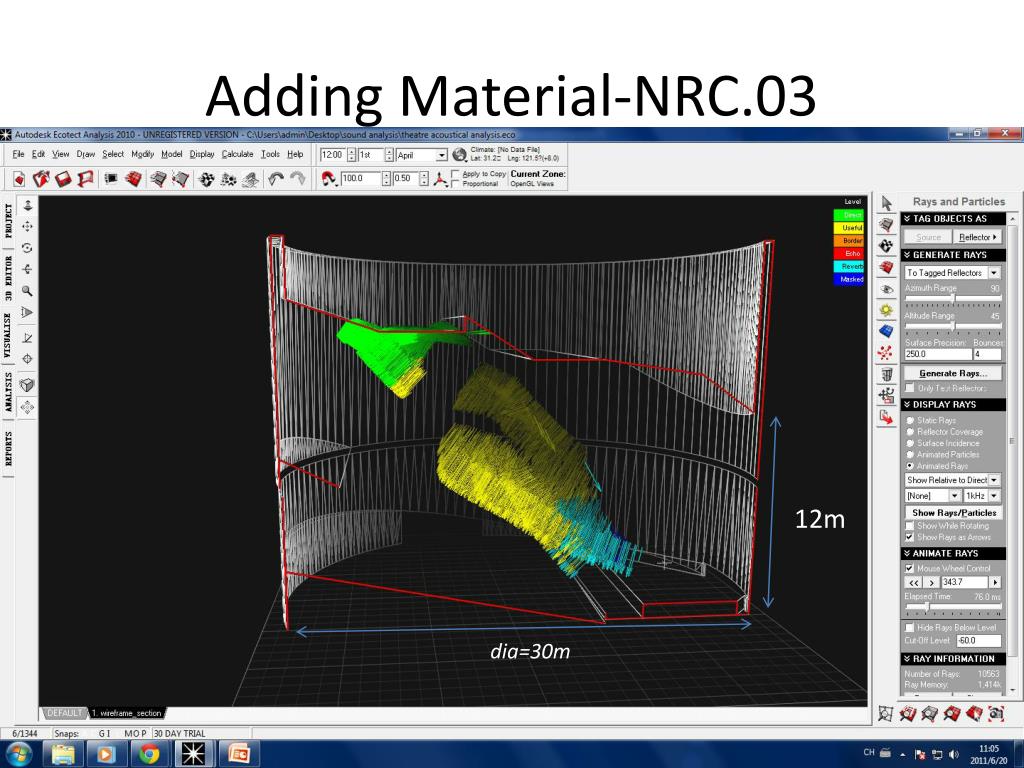Viewport: 1024px width, 768px height.
Task: Click the Elapsed Time slider handle
Action: click(x=929, y=607)
